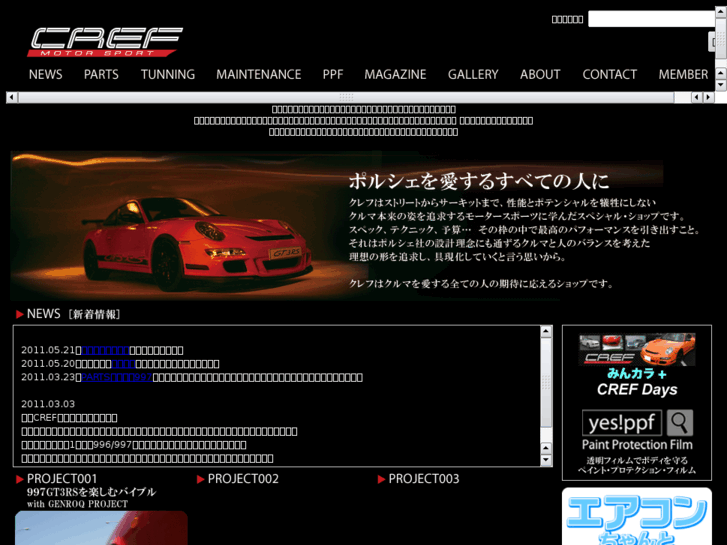Open the link in the 2011.05.21 news entry
This screenshot has height=545, width=727.
[x=105, y=350]
